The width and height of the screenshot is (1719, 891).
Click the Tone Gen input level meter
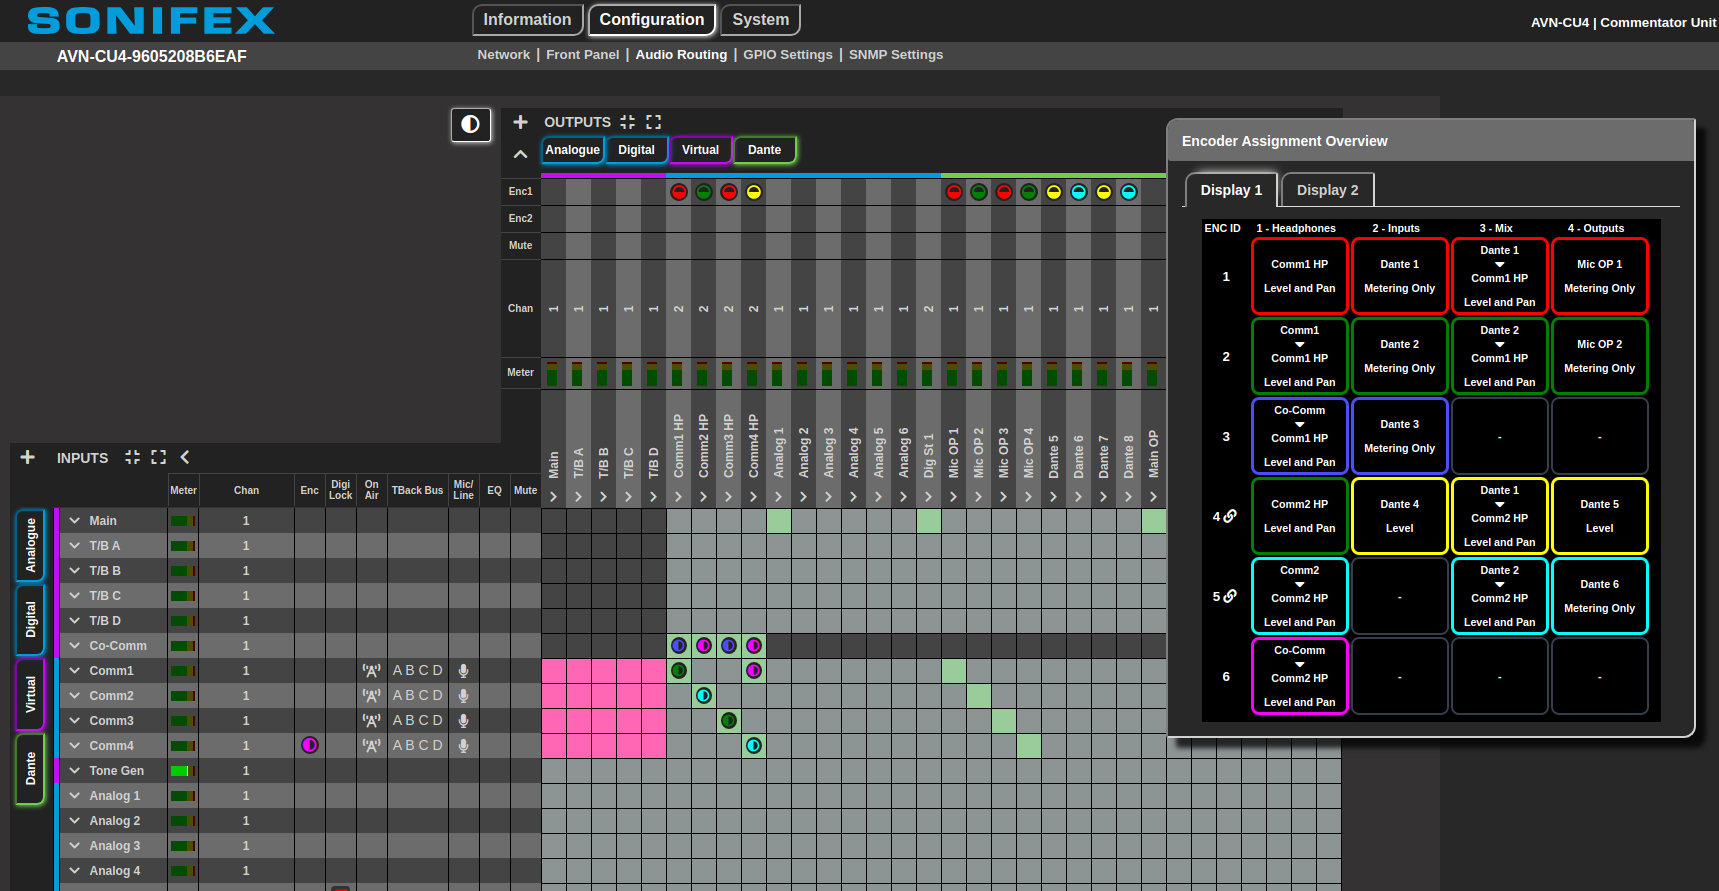point(182,771)
